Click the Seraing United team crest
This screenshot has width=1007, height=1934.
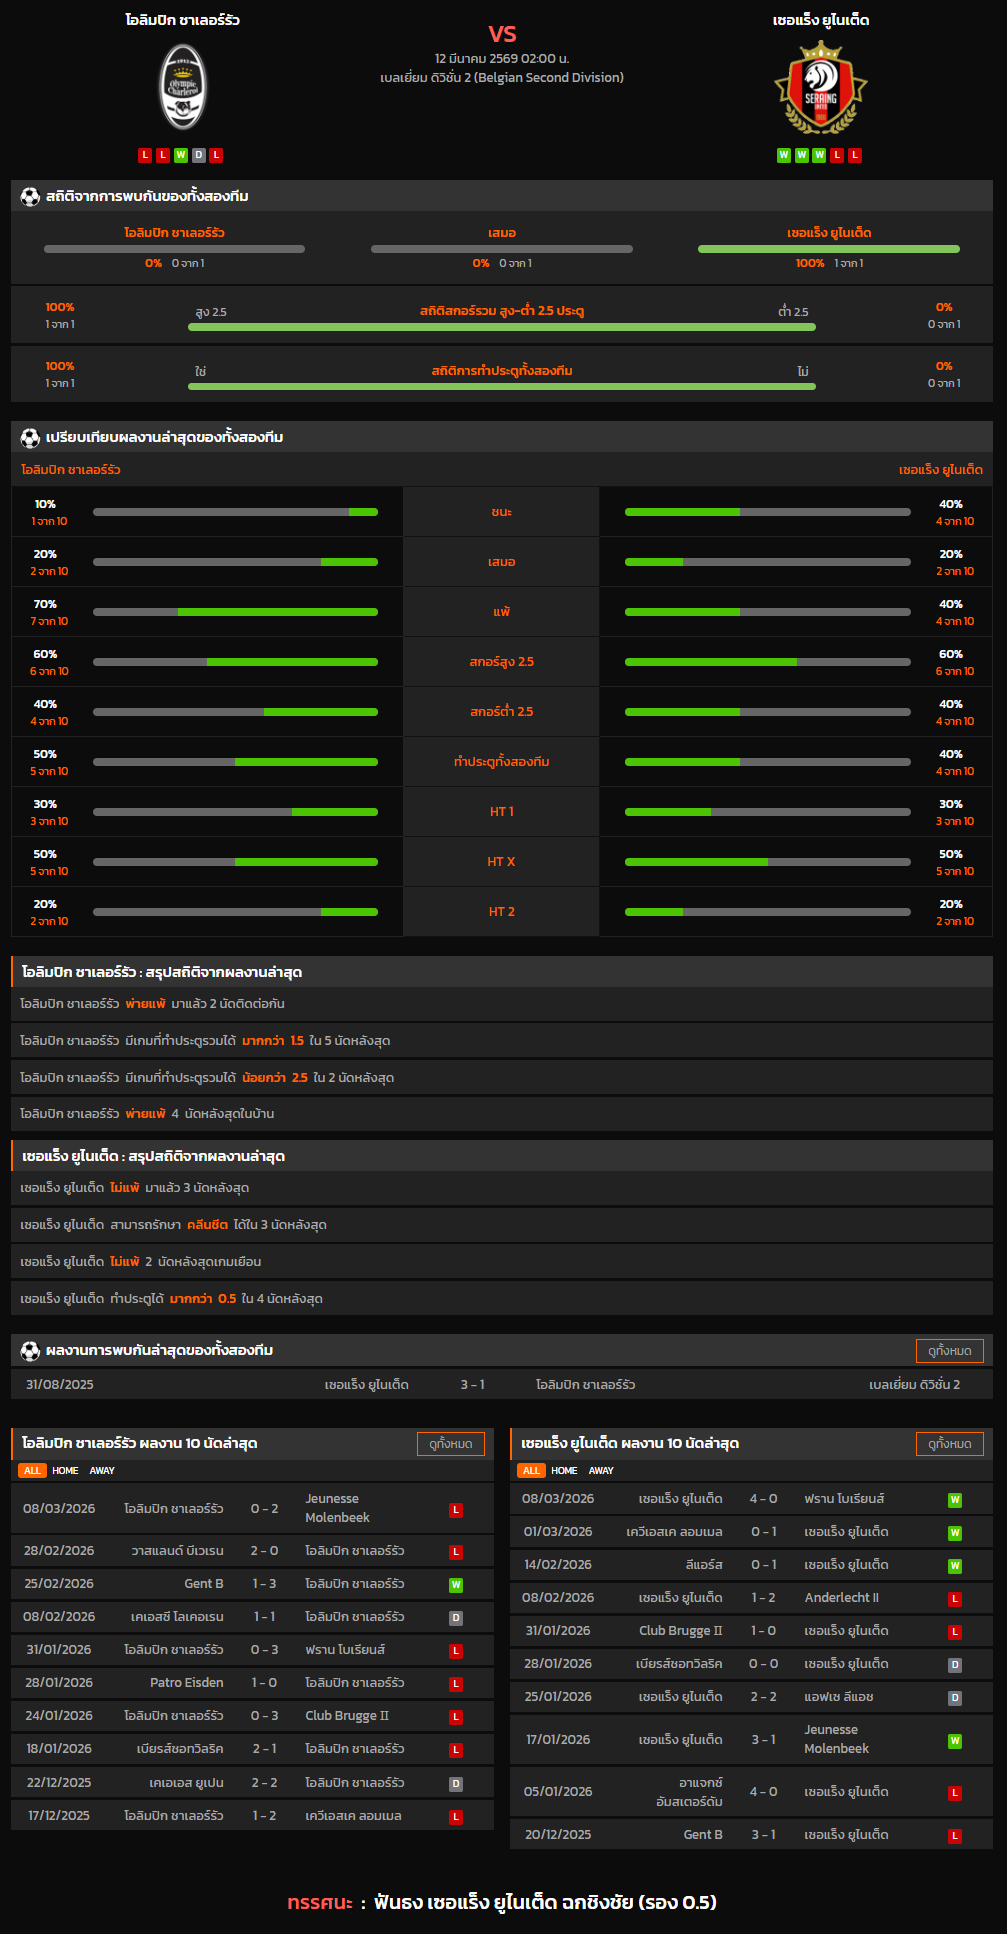tap(820, 87)
